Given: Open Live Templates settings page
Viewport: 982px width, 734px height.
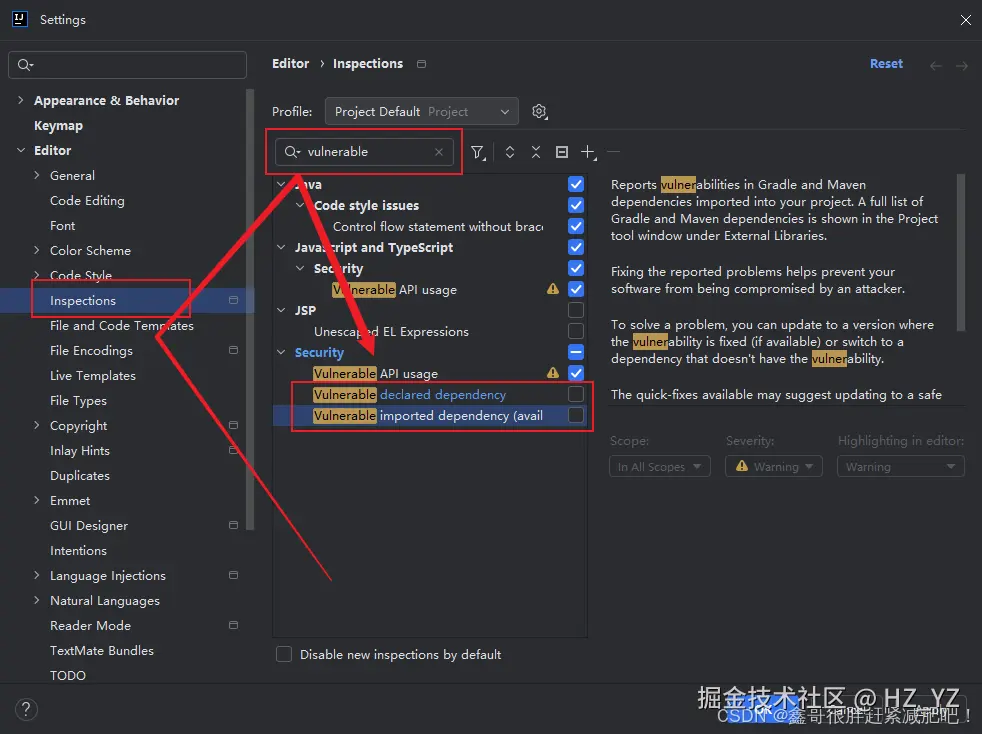Looking at the screenshot, I should [93, 376].
